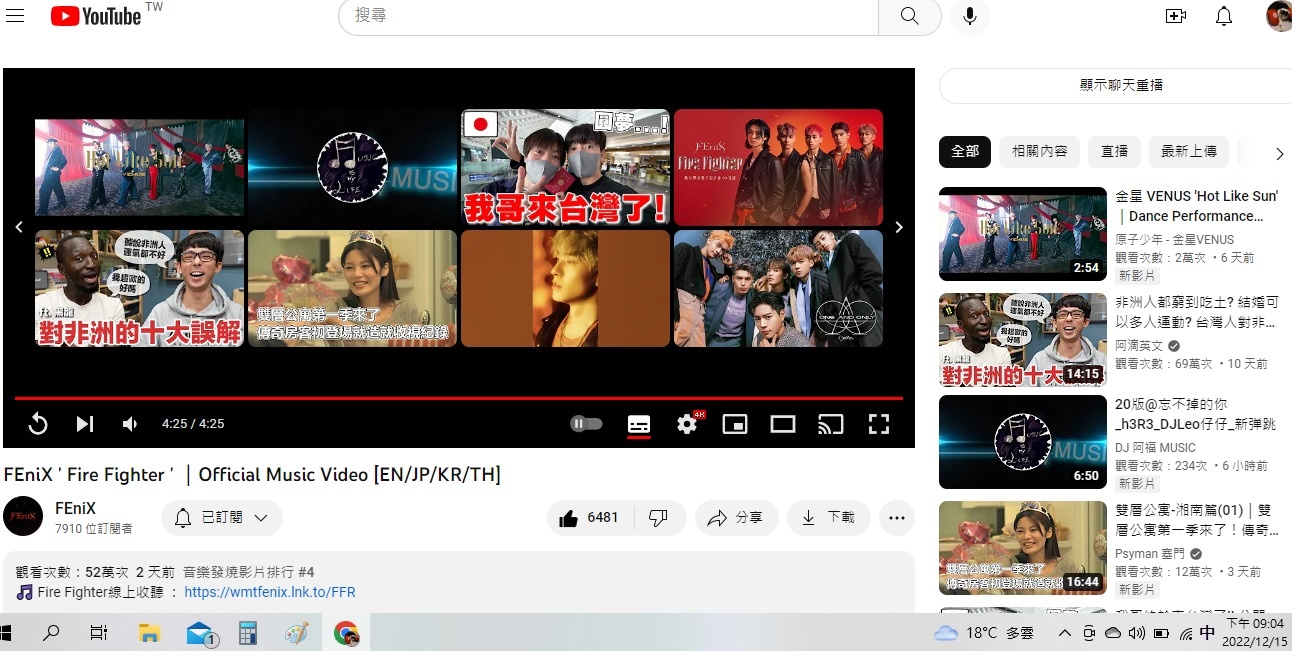Switch to miniplayer mode

click(735, 424)
